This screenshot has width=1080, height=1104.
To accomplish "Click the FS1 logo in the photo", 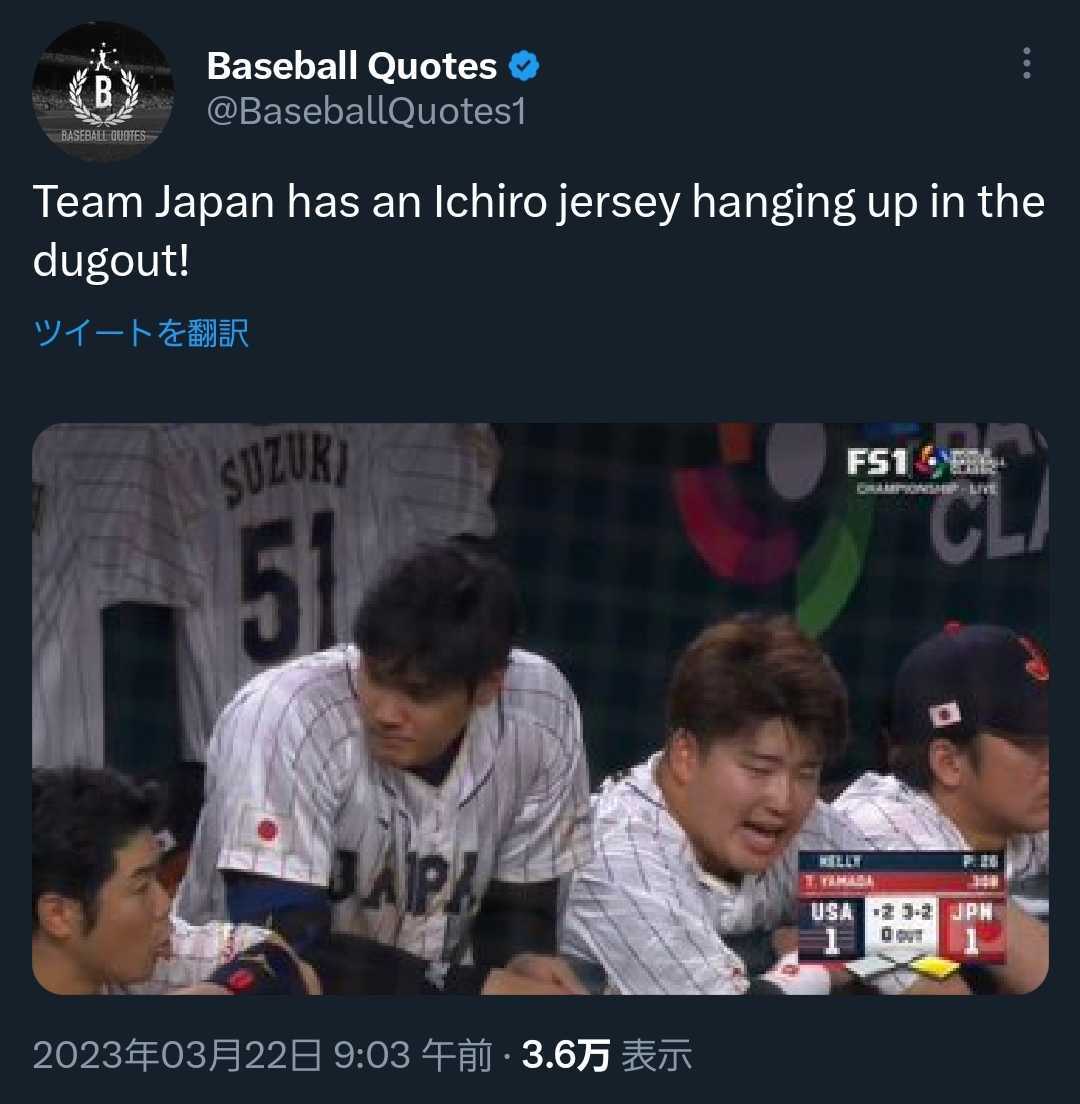I will [x=877, y=463].
